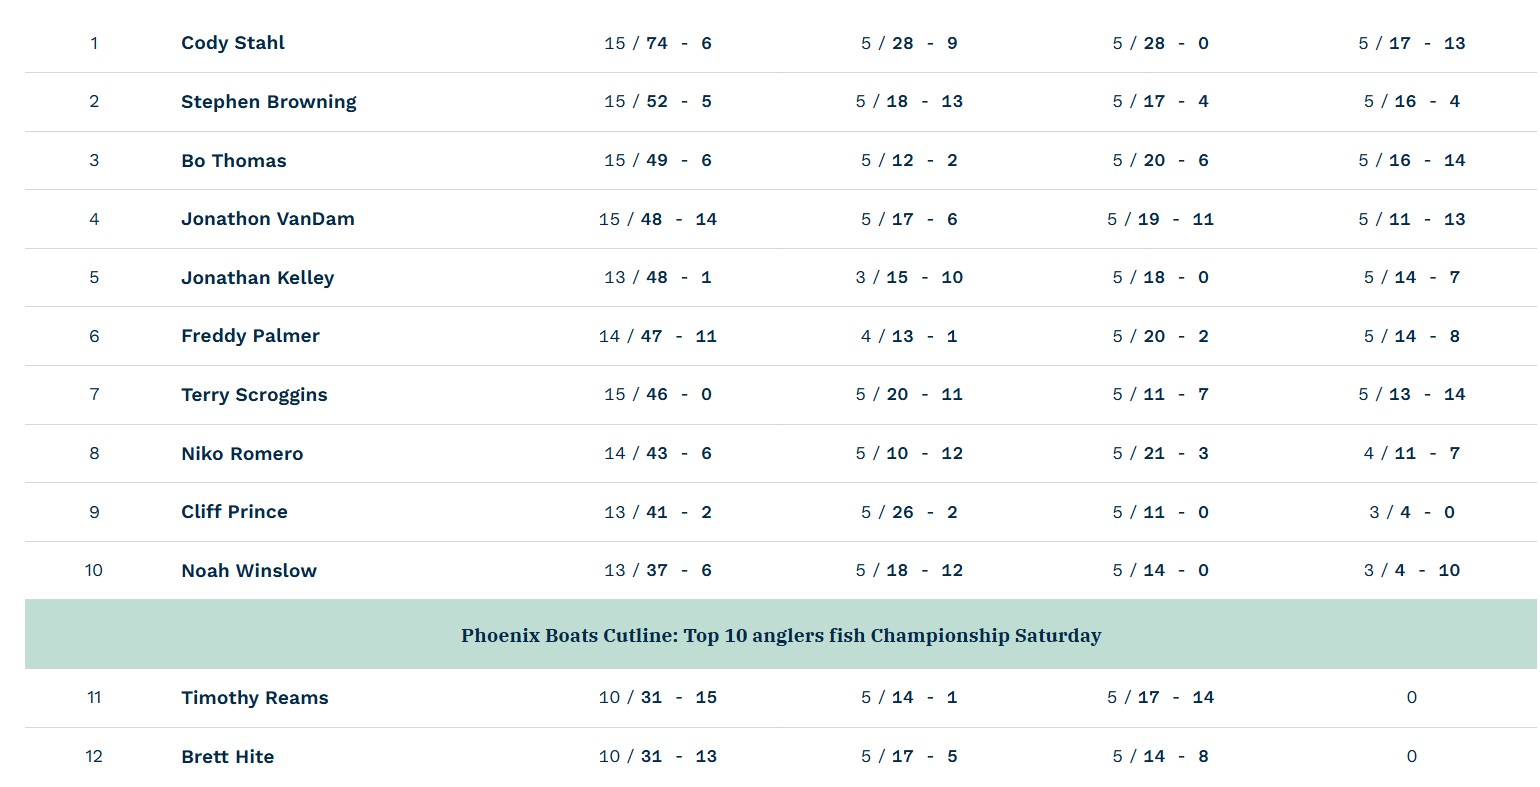Click Terry Scroggins' total 15 / 46 - 0
This screenshot has width=1540, height=787.
pos(658,395)
